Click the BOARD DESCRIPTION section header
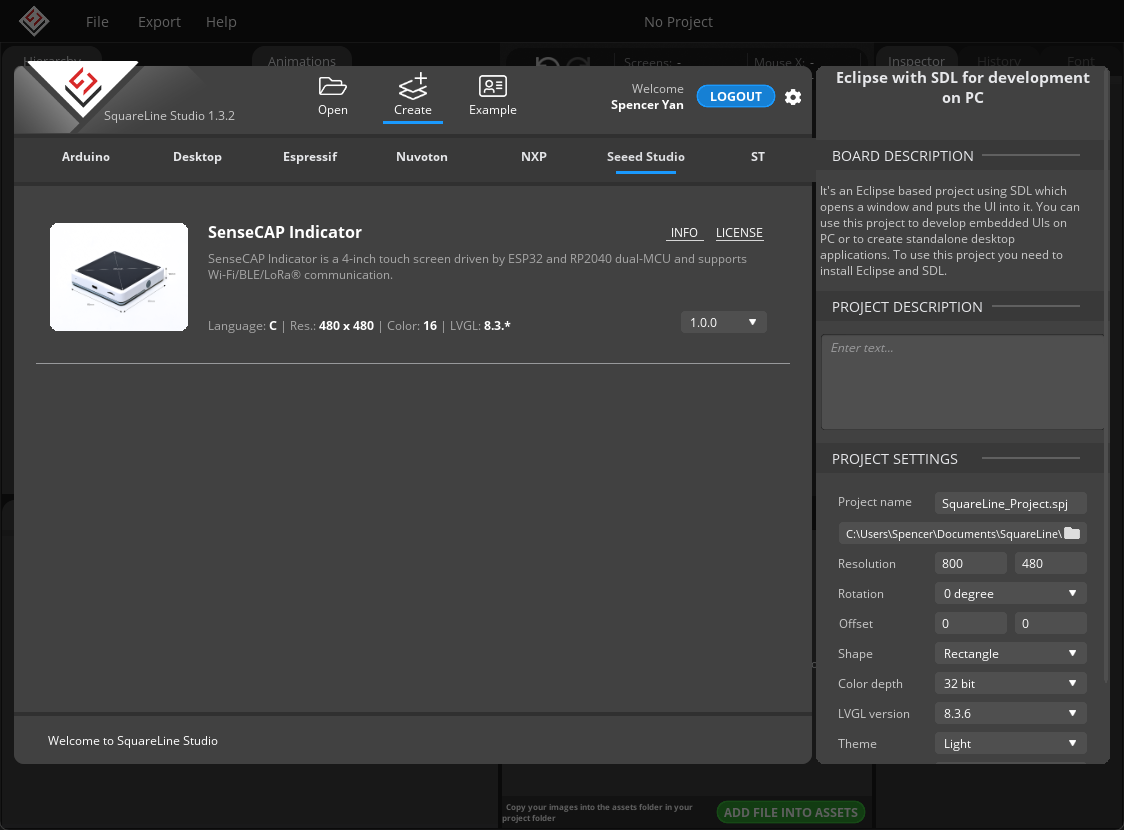Image resolution: width=1124 pixels, height=830 pixels. pyautogui.click(x=902, y=156)
